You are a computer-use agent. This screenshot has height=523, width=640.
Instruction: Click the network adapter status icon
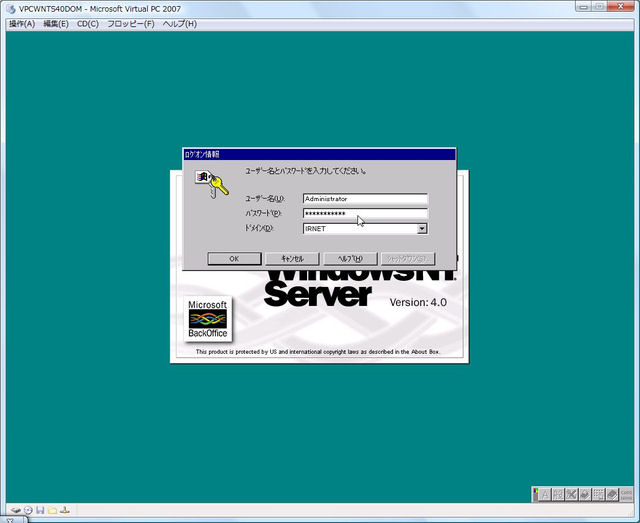tap(65, 510)
